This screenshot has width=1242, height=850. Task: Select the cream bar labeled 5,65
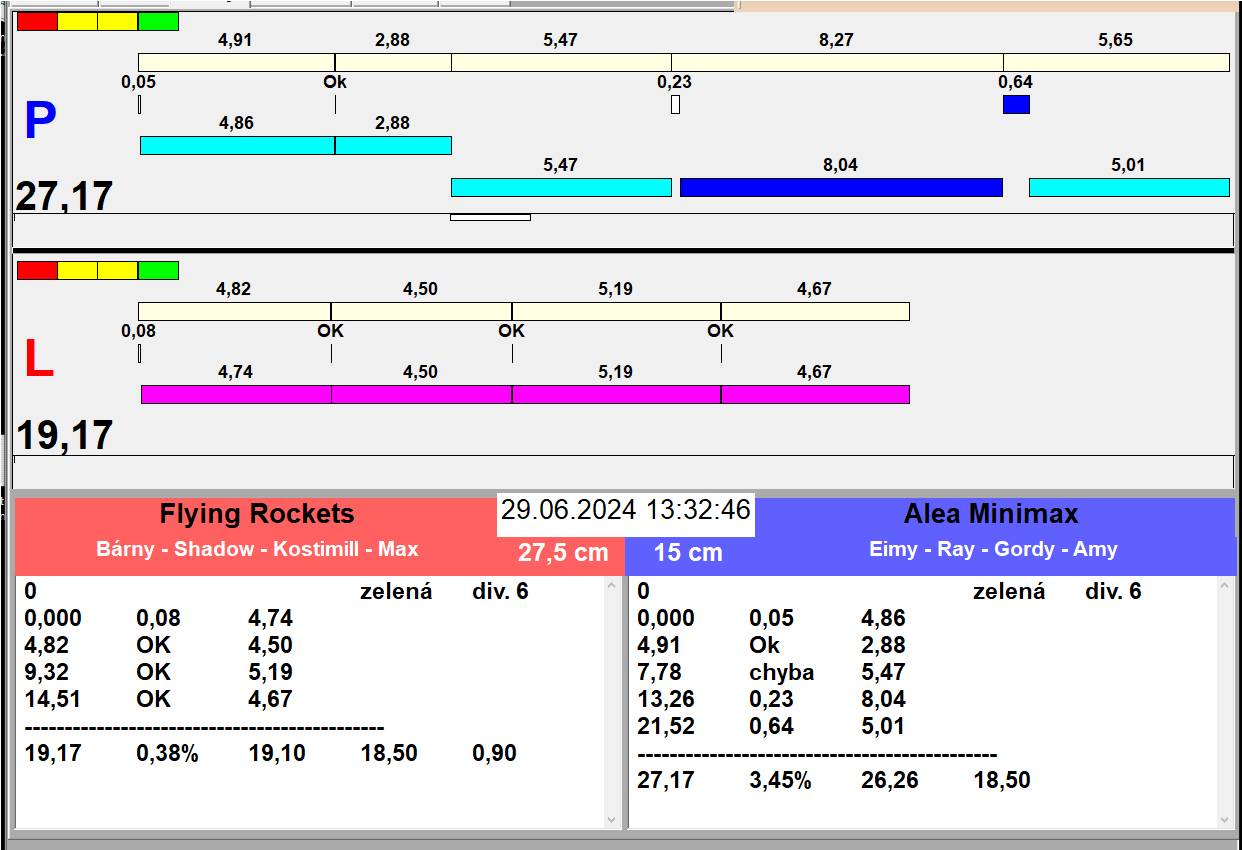[x=1116, y=62]
